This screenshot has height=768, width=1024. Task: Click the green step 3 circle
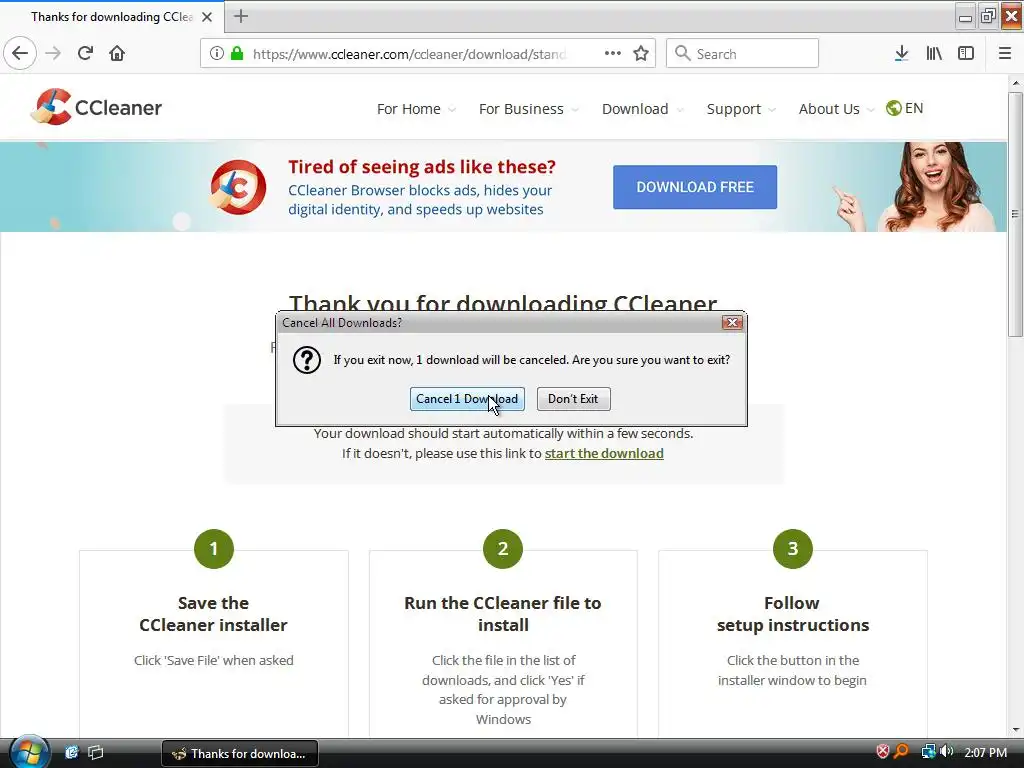(792, 549)
